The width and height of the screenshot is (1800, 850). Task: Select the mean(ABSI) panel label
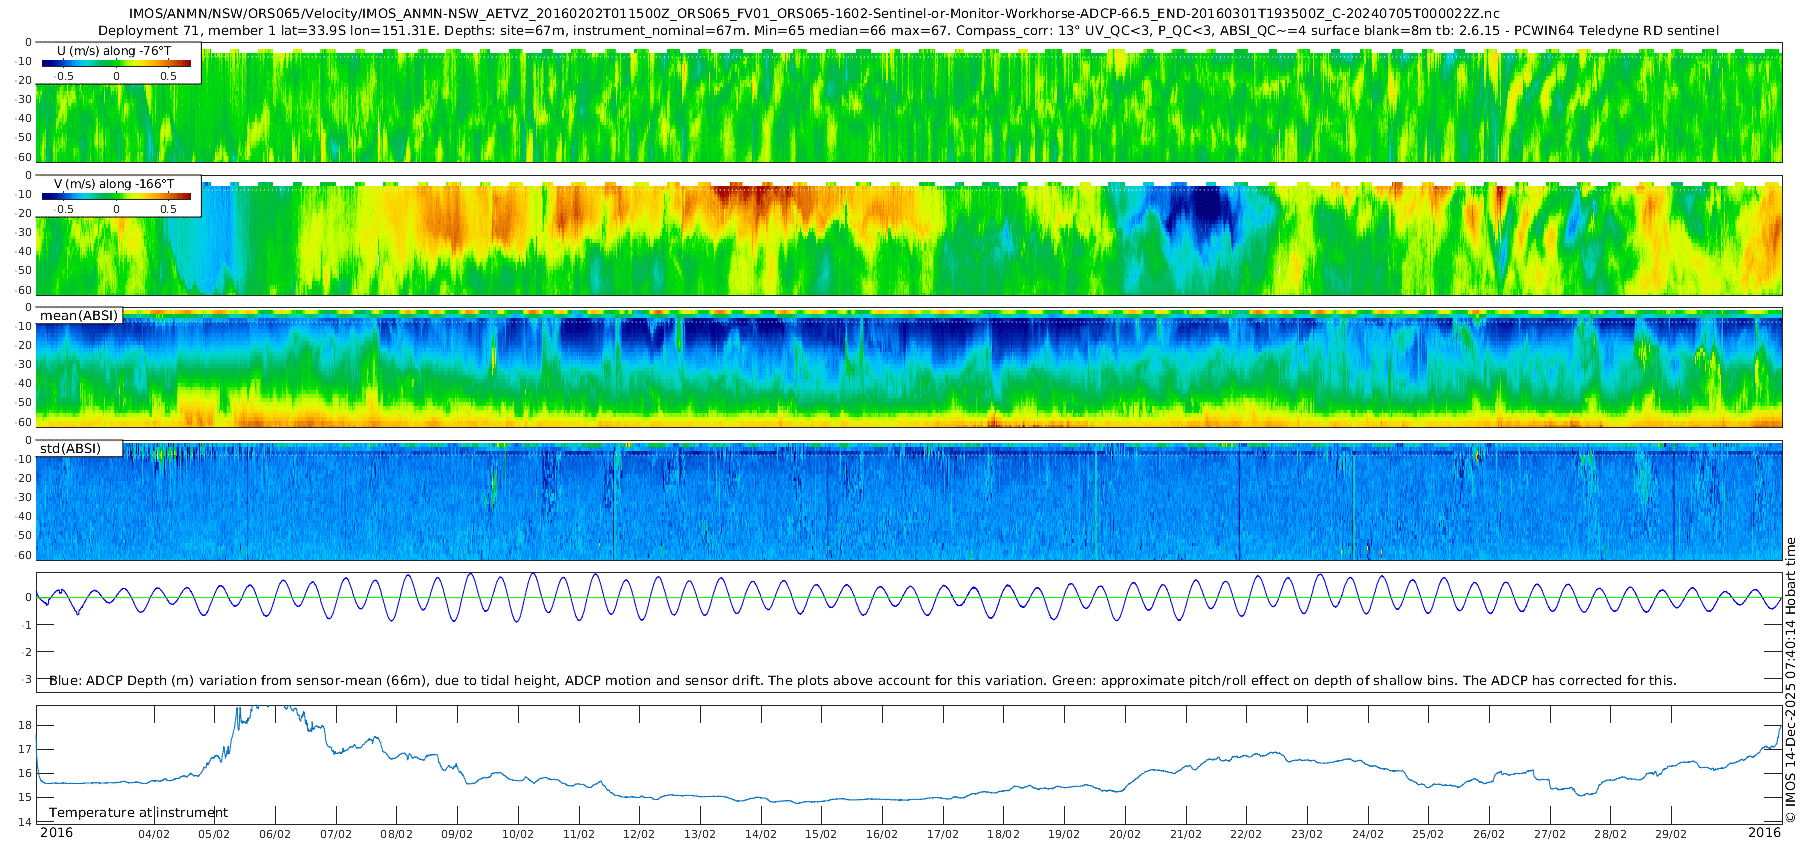point(79,316)
